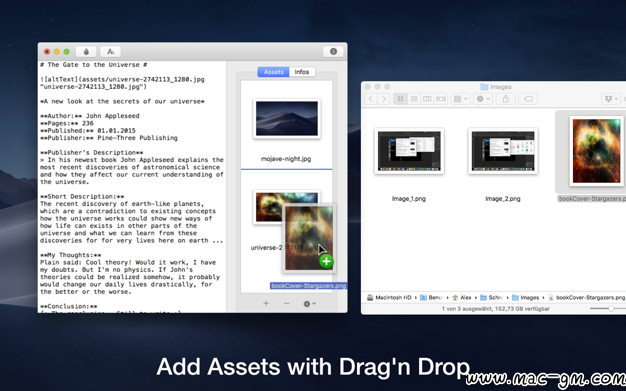
Task: Open the font style button in toolbar
Action: 111,52
